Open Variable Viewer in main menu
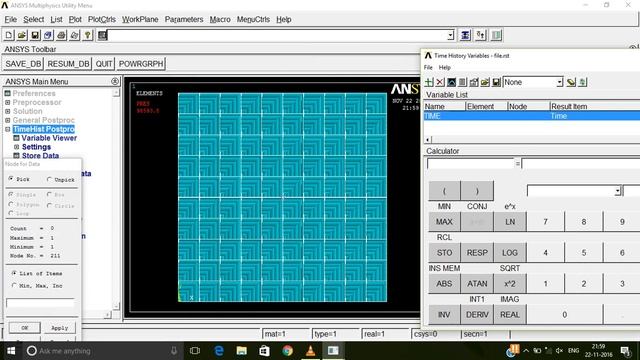 (49, 138)
